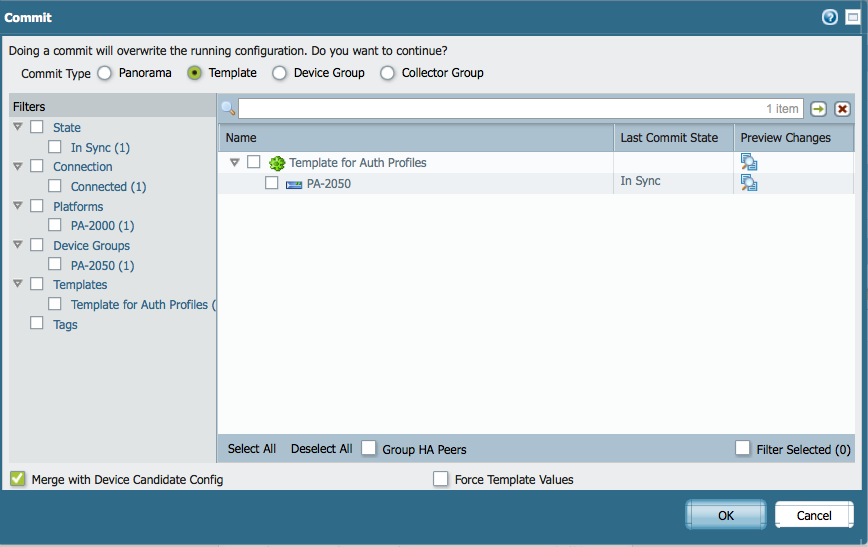Check Template for Auth Profiles row checkbox

(x=254, y=162)
